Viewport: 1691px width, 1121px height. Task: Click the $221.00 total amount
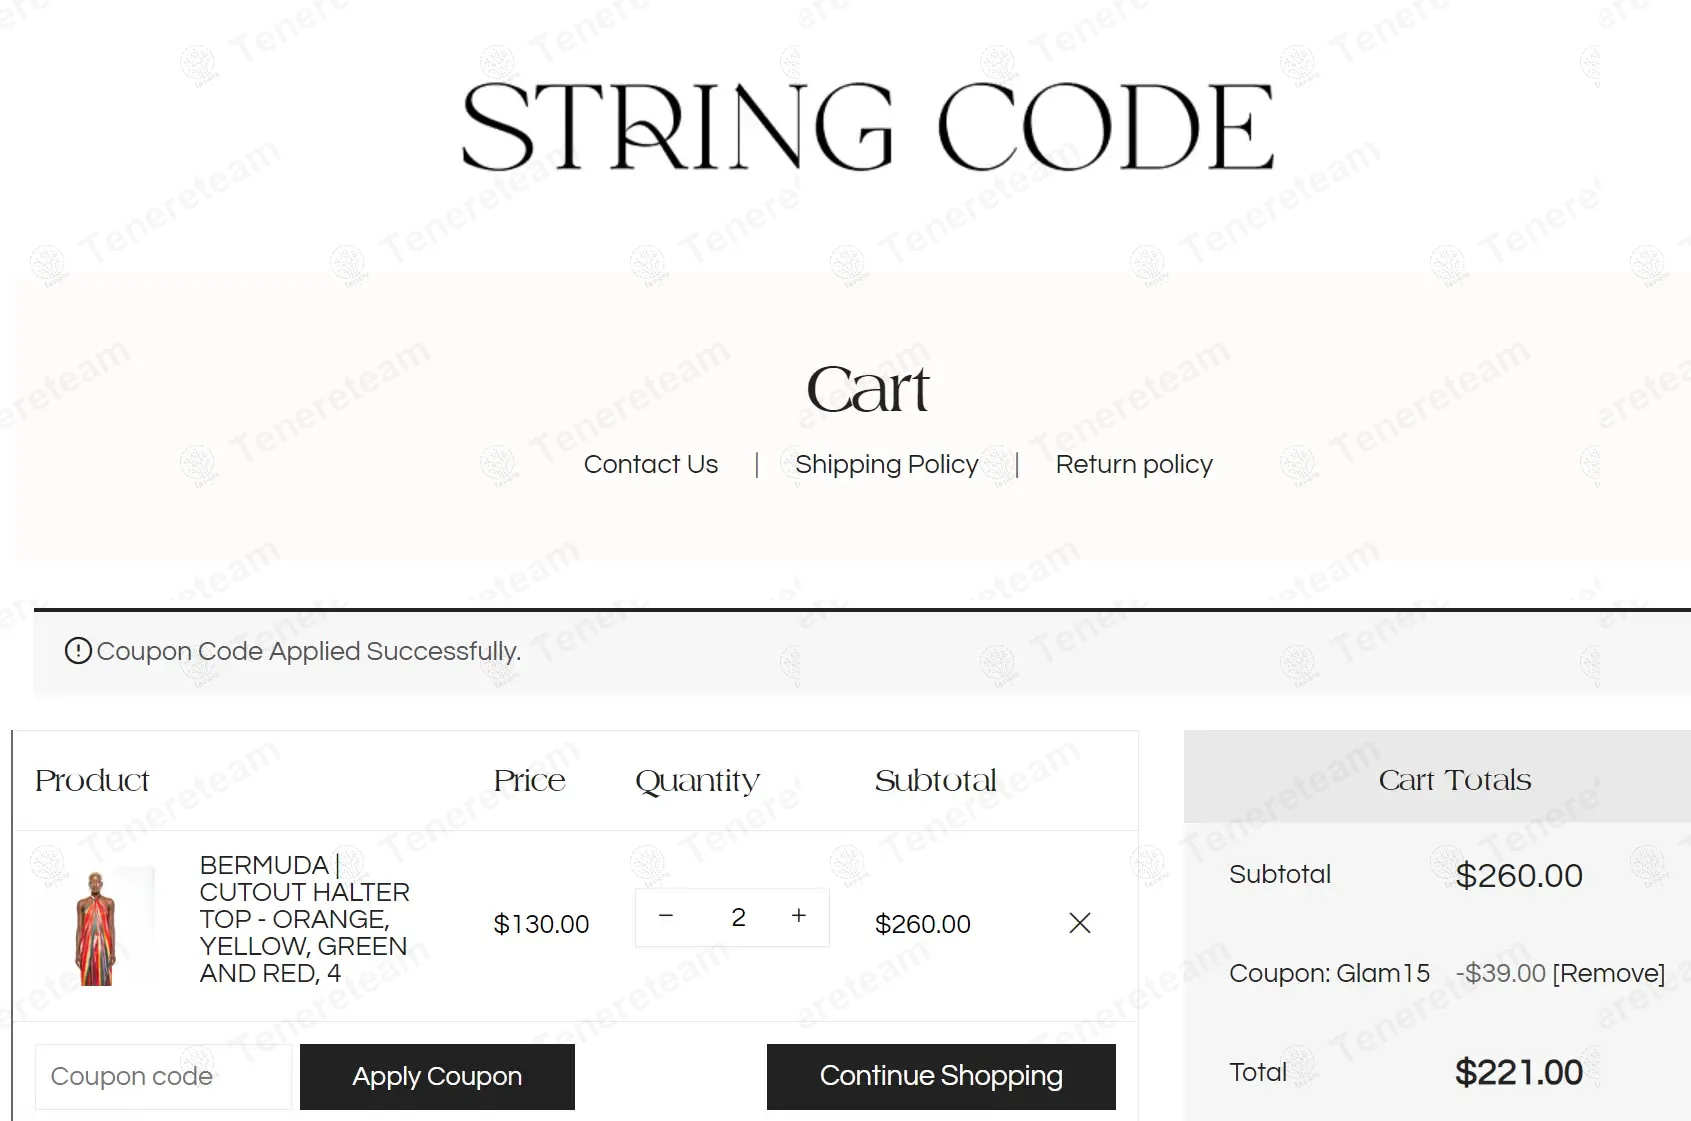(x=1518, y=1072)
